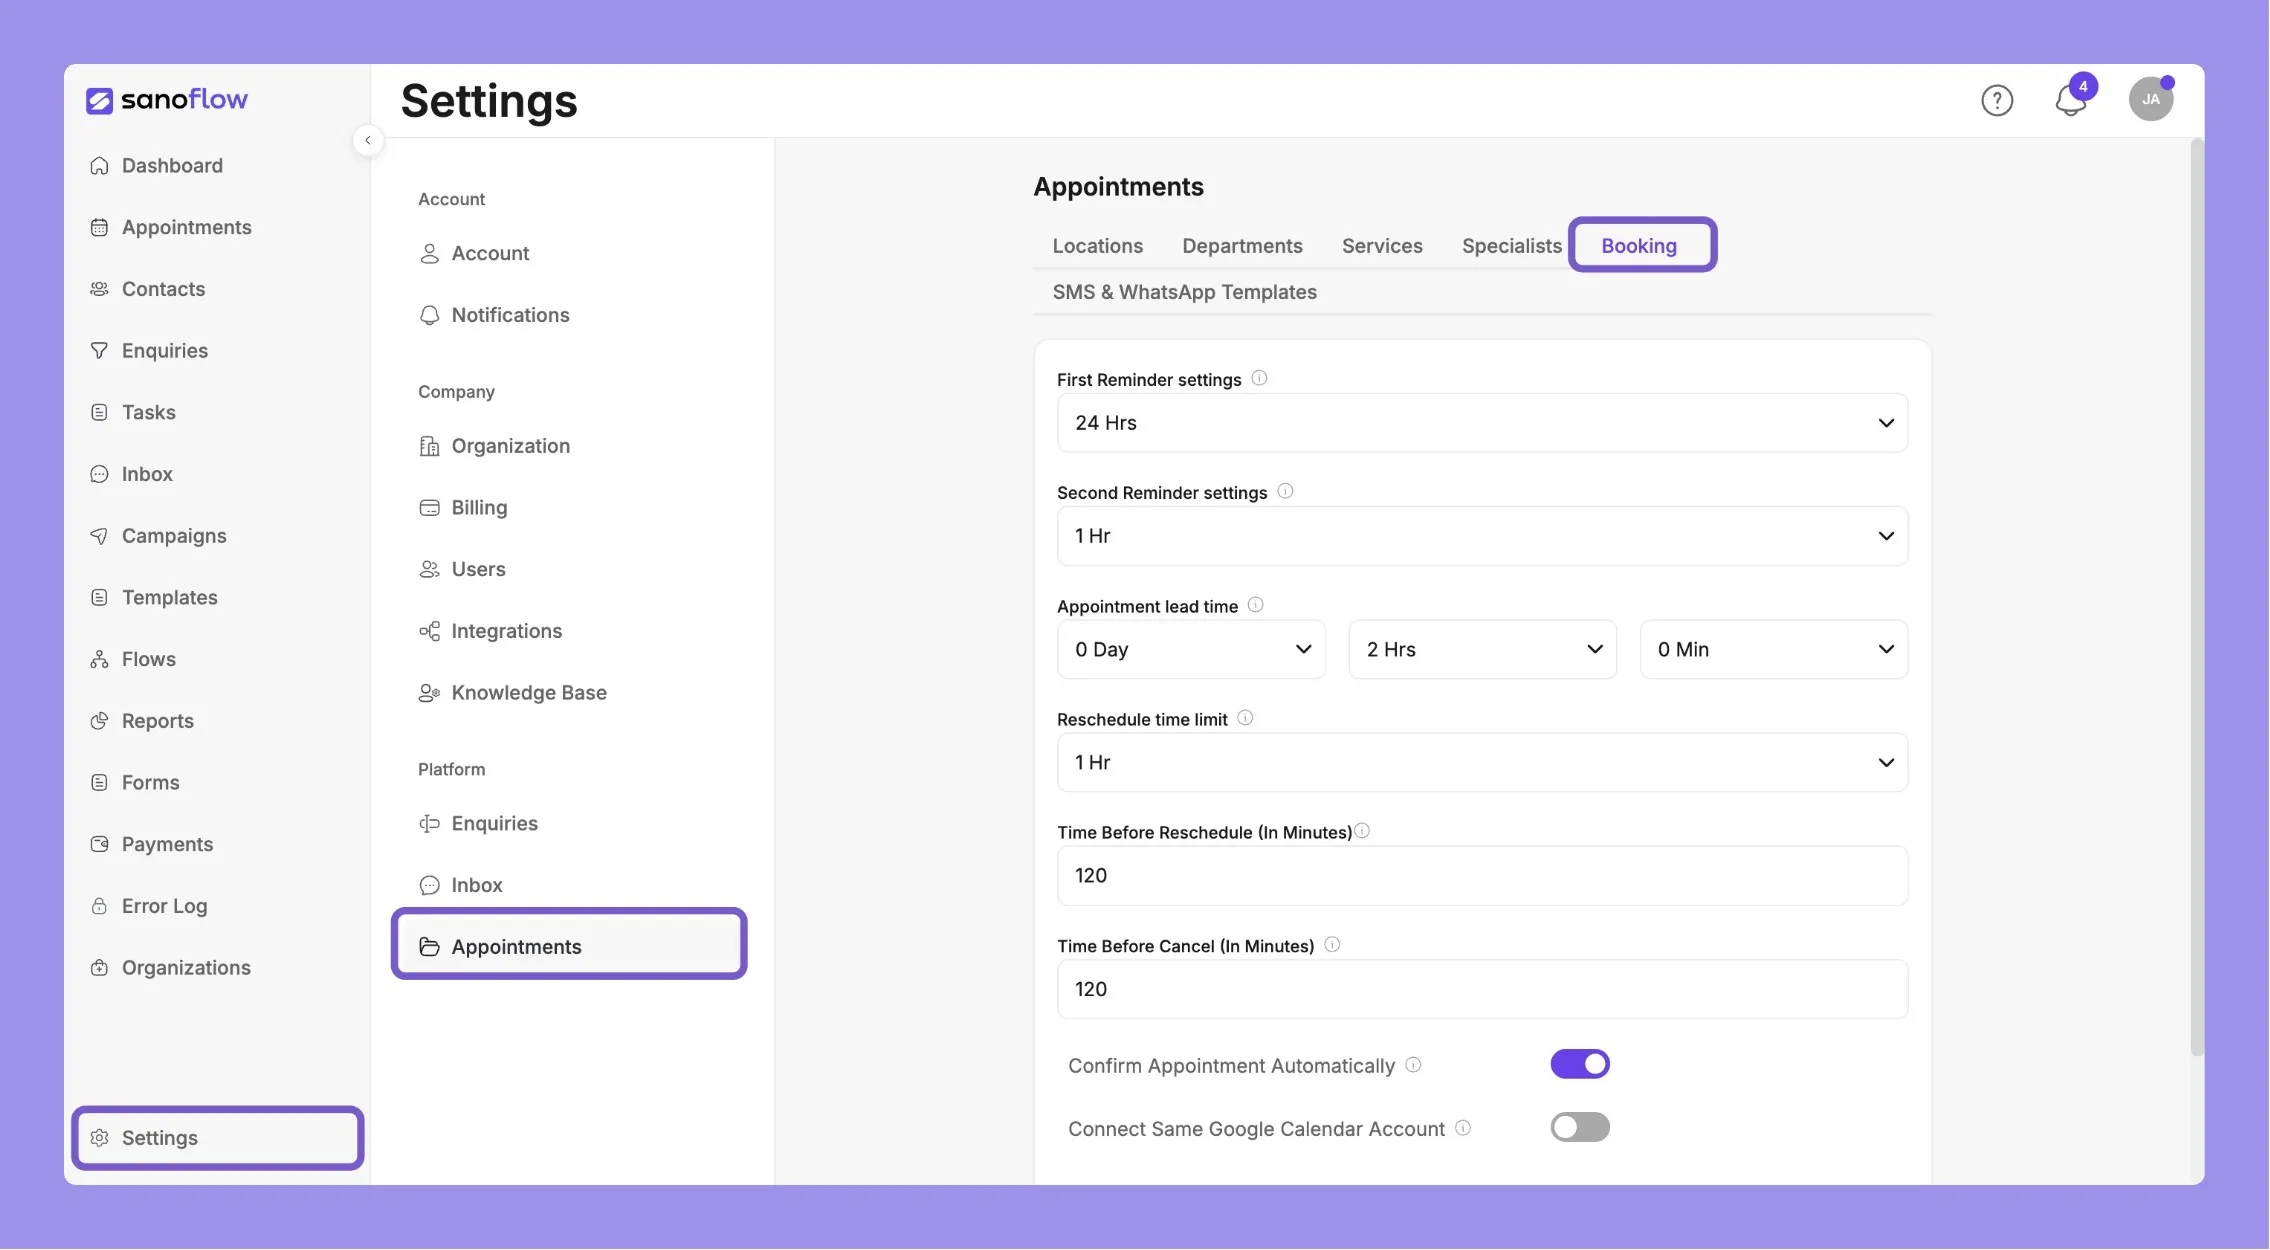
Task: Open the 2 Hrs lead time dropdown
Action: point(1482,650)
